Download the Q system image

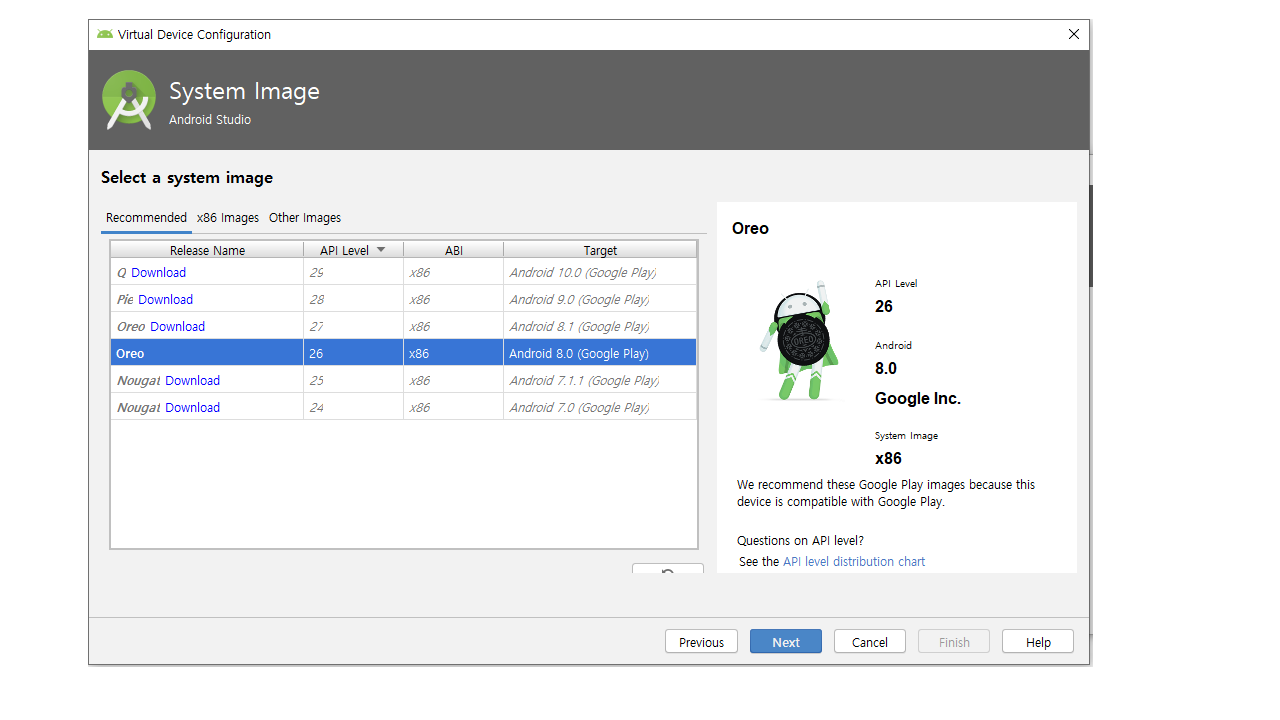tap(158, 273)
